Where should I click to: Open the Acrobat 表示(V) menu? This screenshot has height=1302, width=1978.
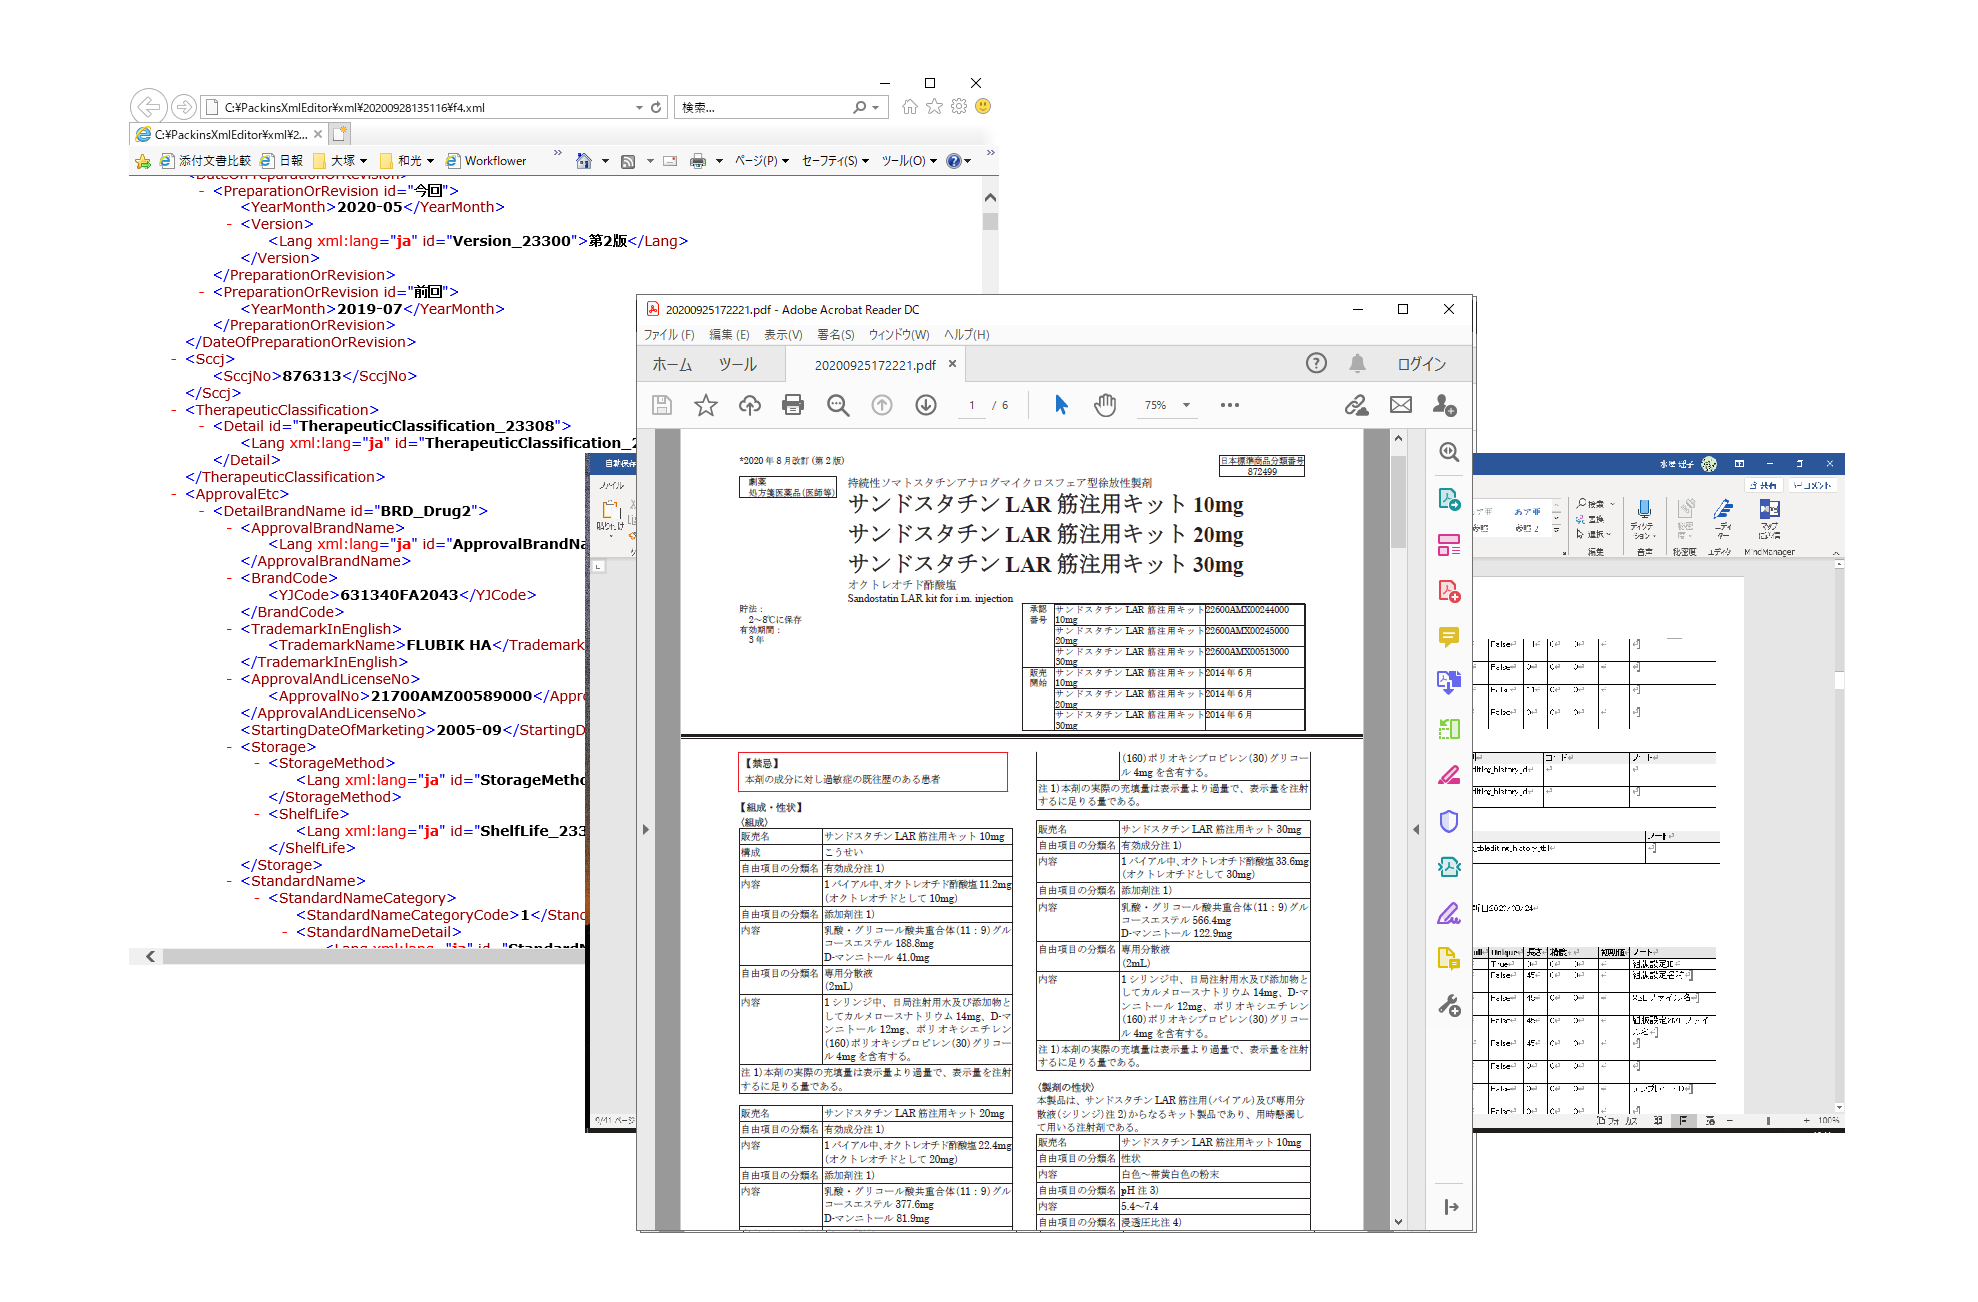tap(783, 335)
